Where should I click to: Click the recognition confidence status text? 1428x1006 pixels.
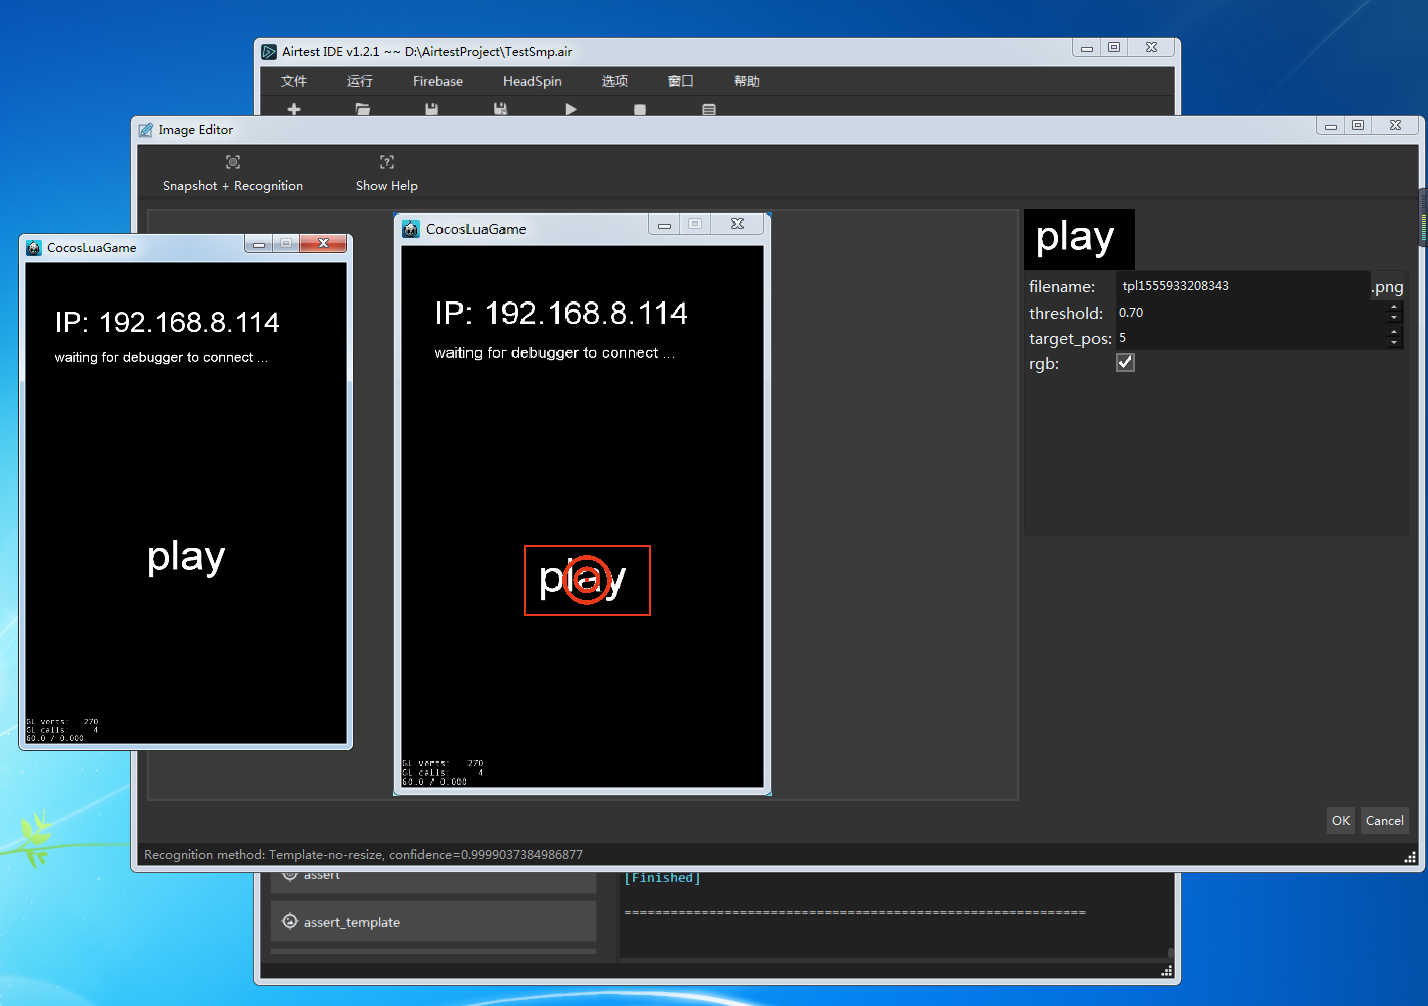(x=363, y=855)
